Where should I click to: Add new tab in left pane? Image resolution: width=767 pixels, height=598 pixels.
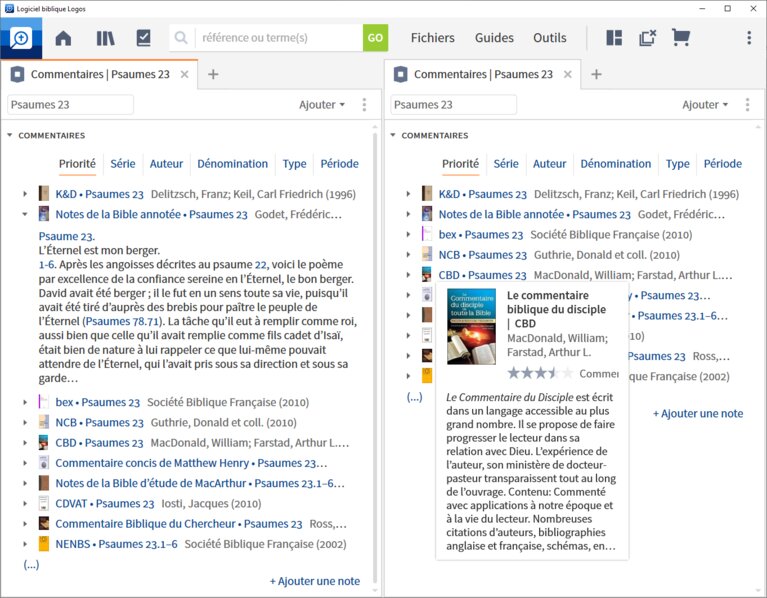213,74
